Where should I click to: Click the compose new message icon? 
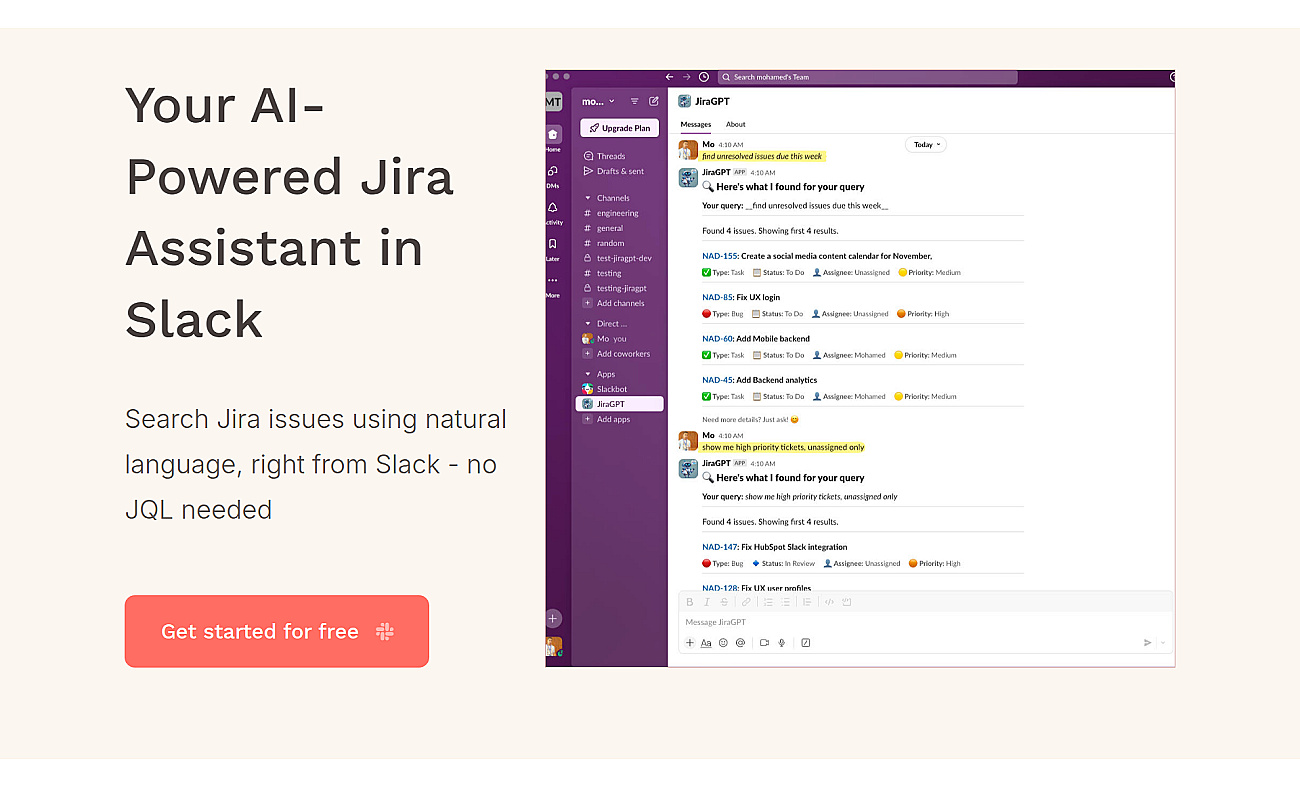click(x=654, y=101)
